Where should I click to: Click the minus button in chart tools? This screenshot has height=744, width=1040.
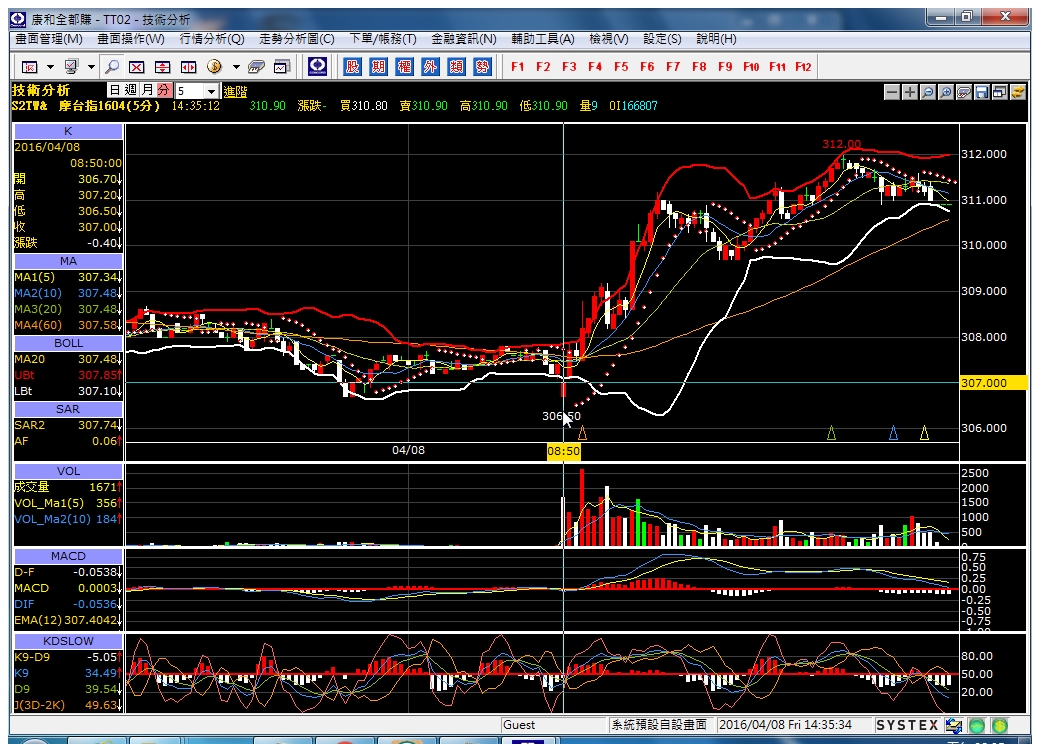(x=892, y=92)
